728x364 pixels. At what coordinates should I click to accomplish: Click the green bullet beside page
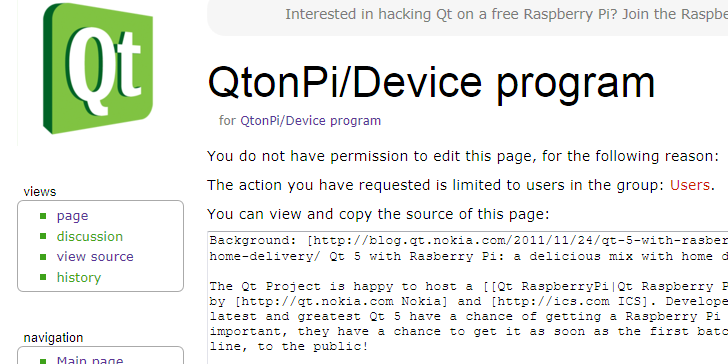tap(43, 215)
